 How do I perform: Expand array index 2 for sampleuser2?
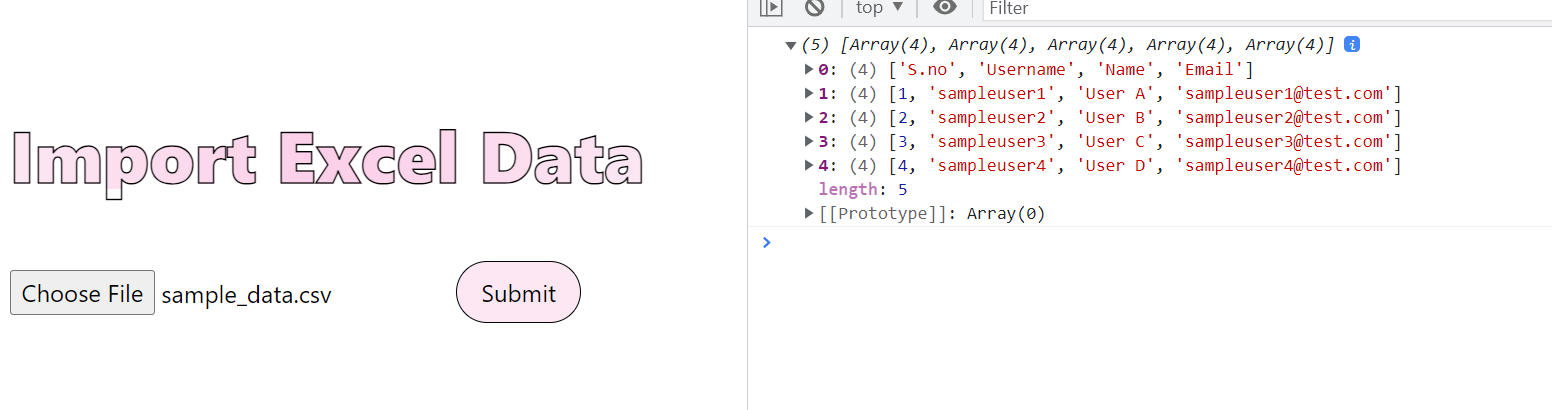tap(809, 117)
